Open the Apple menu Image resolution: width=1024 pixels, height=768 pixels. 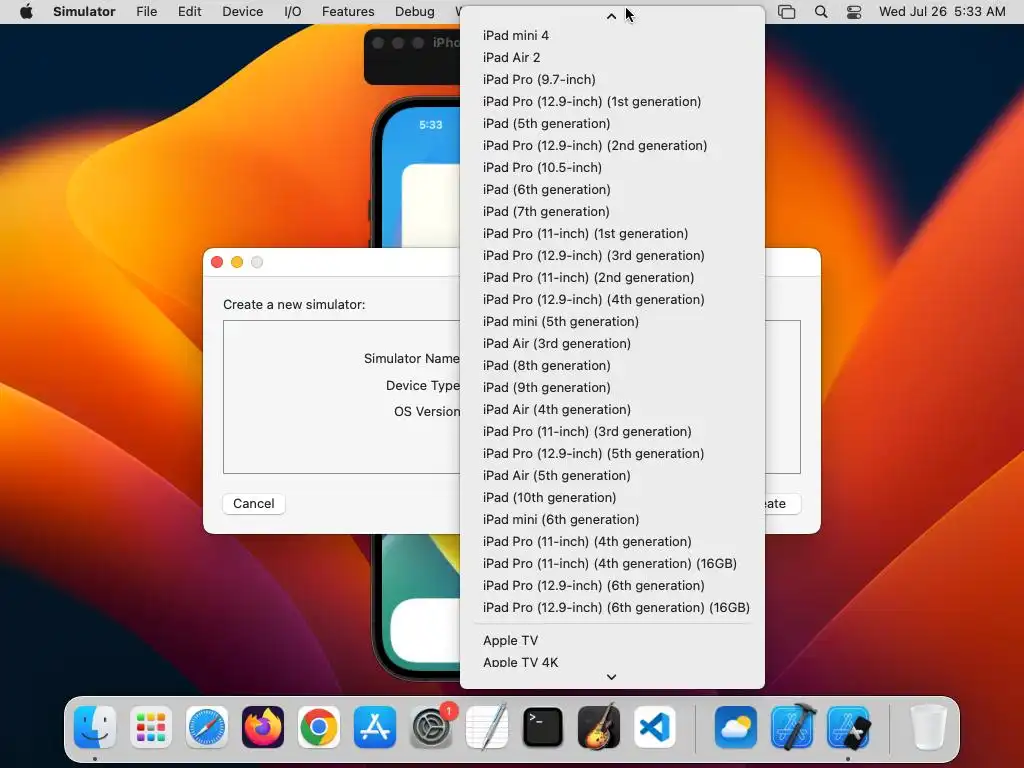pos(26,12)
